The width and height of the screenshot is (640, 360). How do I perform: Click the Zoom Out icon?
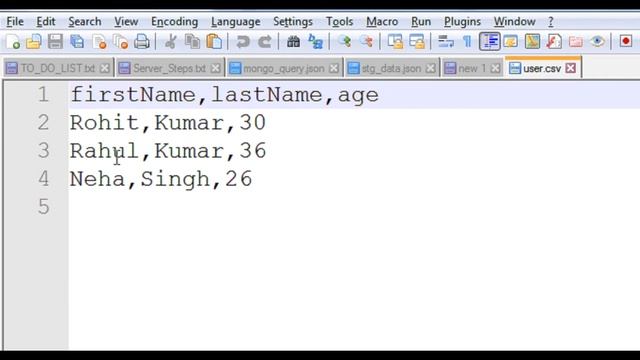tap(366, 42)
